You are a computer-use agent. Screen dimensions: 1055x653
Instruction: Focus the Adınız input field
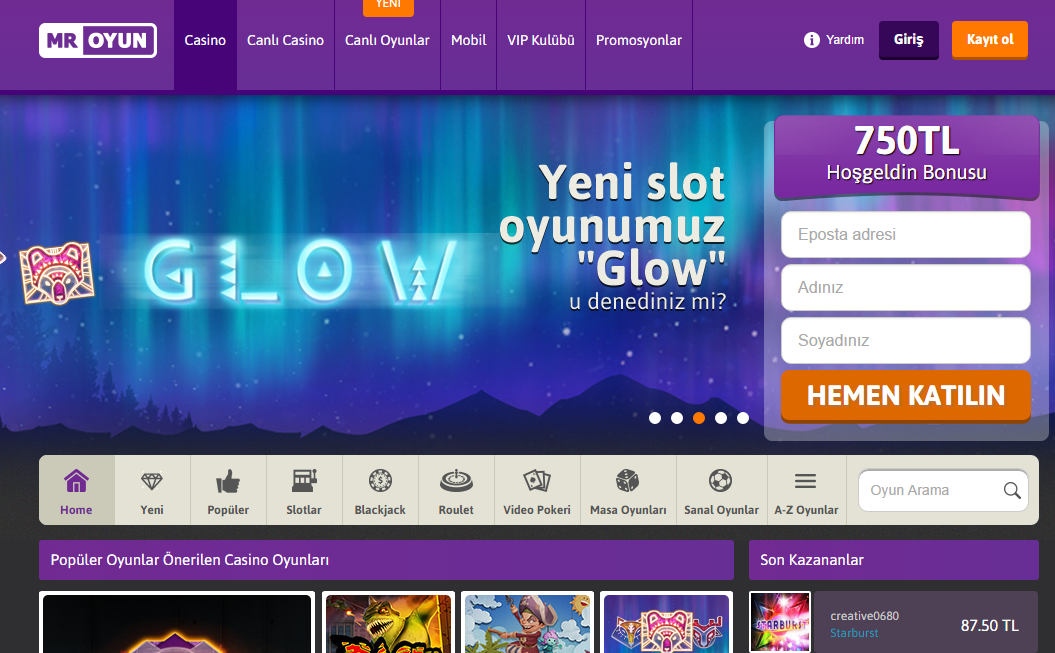pos(906,288)
